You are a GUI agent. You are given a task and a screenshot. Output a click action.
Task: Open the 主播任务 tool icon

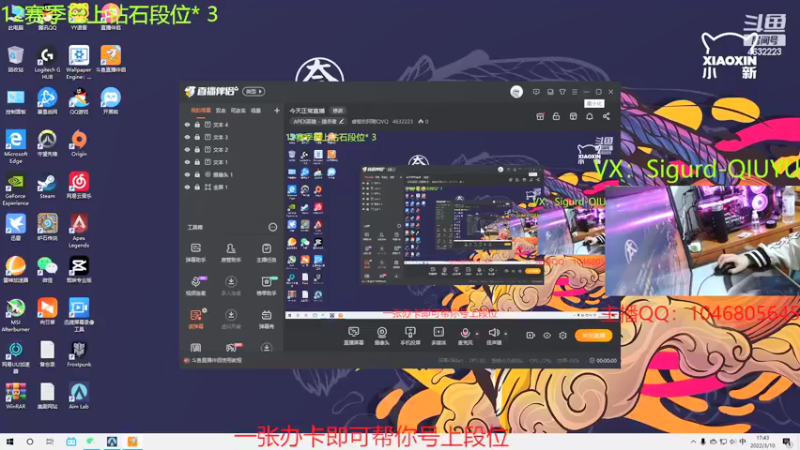(x=266, y=252)
